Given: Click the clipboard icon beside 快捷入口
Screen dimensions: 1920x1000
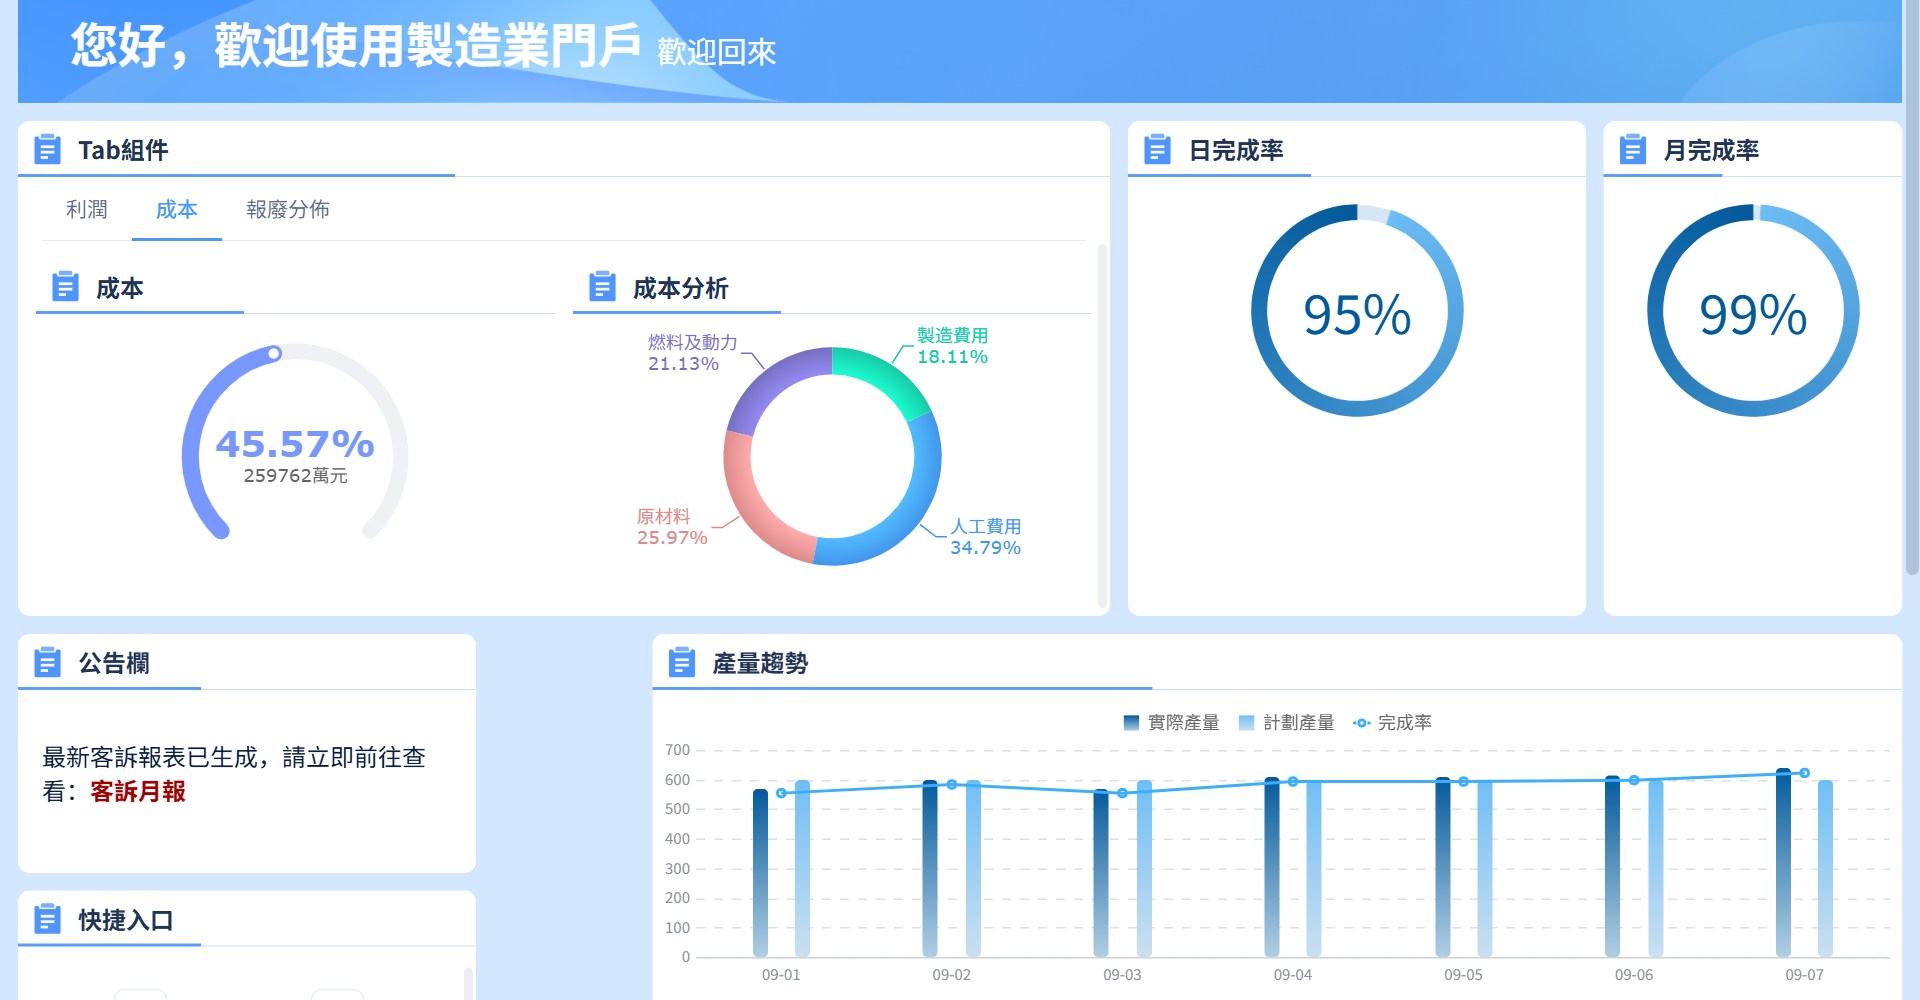Looking at the screenshot, I should point(47,919).
